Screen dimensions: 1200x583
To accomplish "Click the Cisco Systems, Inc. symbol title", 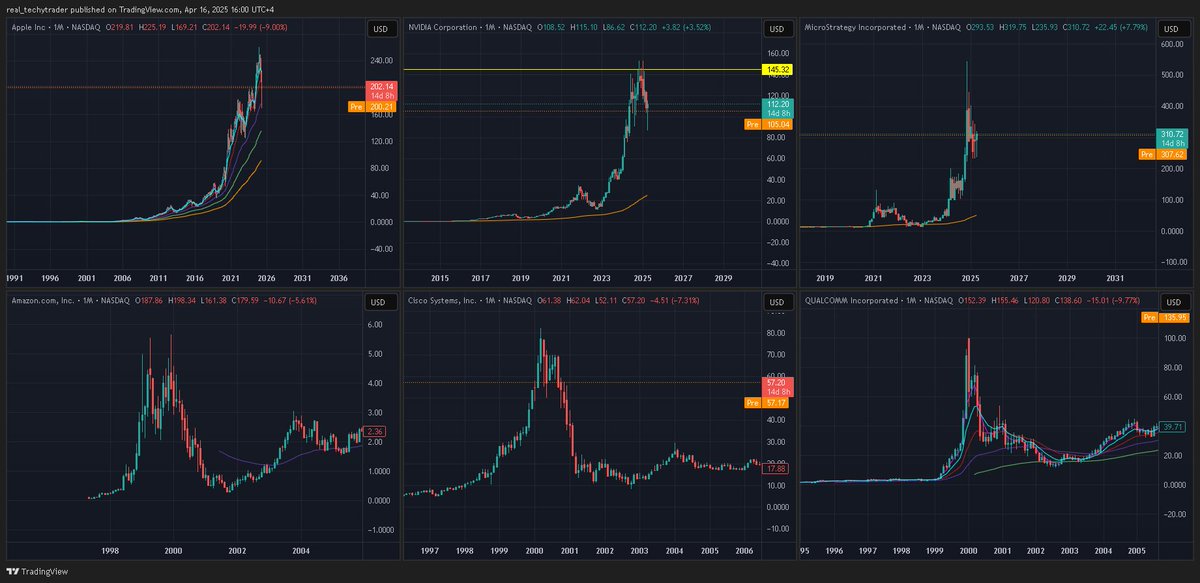I will tap(444, 301).
